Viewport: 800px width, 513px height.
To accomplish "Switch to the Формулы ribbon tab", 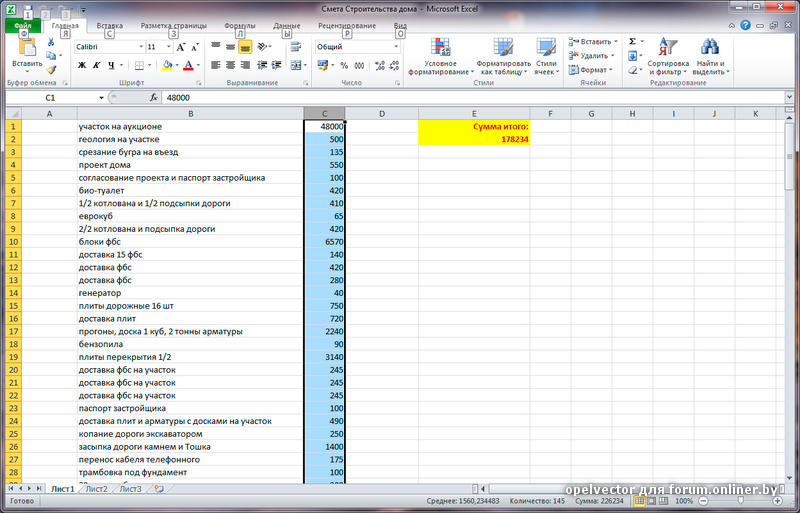I will tap(239, 24).
